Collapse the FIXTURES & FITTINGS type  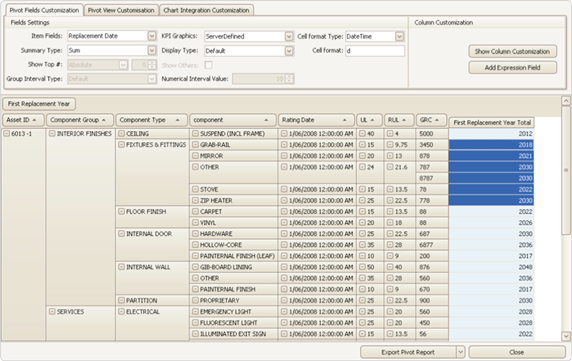pos(121,145)
